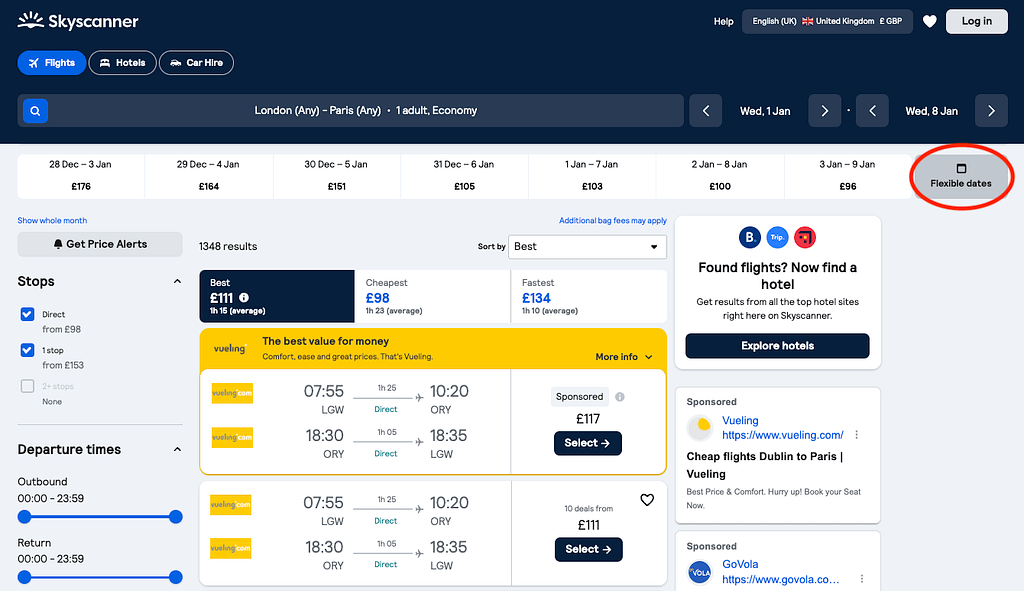Select the Cheapest £98 results tab
The image size is (1024, 591).
[x=432, y=296]
